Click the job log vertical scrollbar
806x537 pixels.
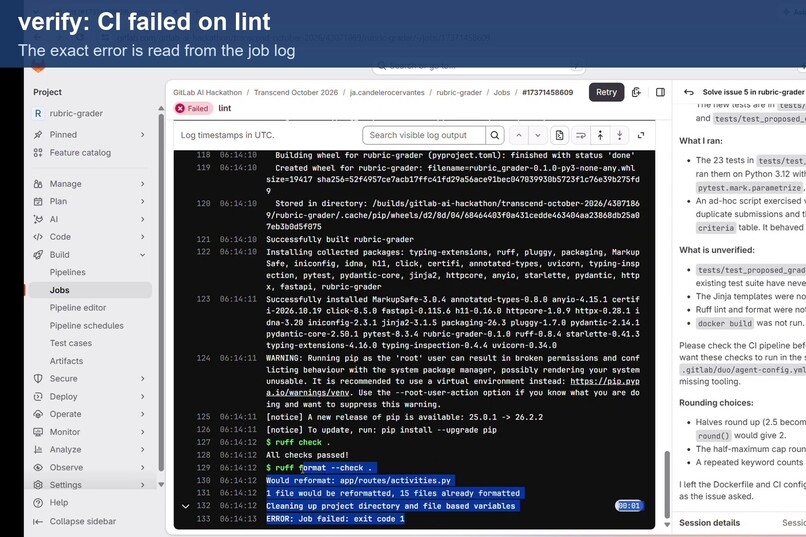click(667, 485)
